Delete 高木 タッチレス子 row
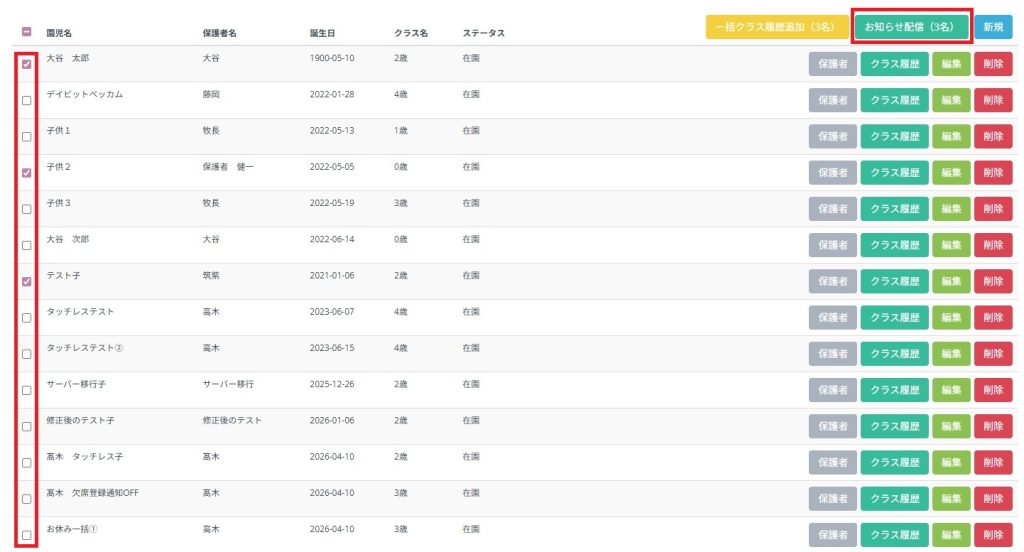Viewport: 1024px width, 552px height. (993, 463)
